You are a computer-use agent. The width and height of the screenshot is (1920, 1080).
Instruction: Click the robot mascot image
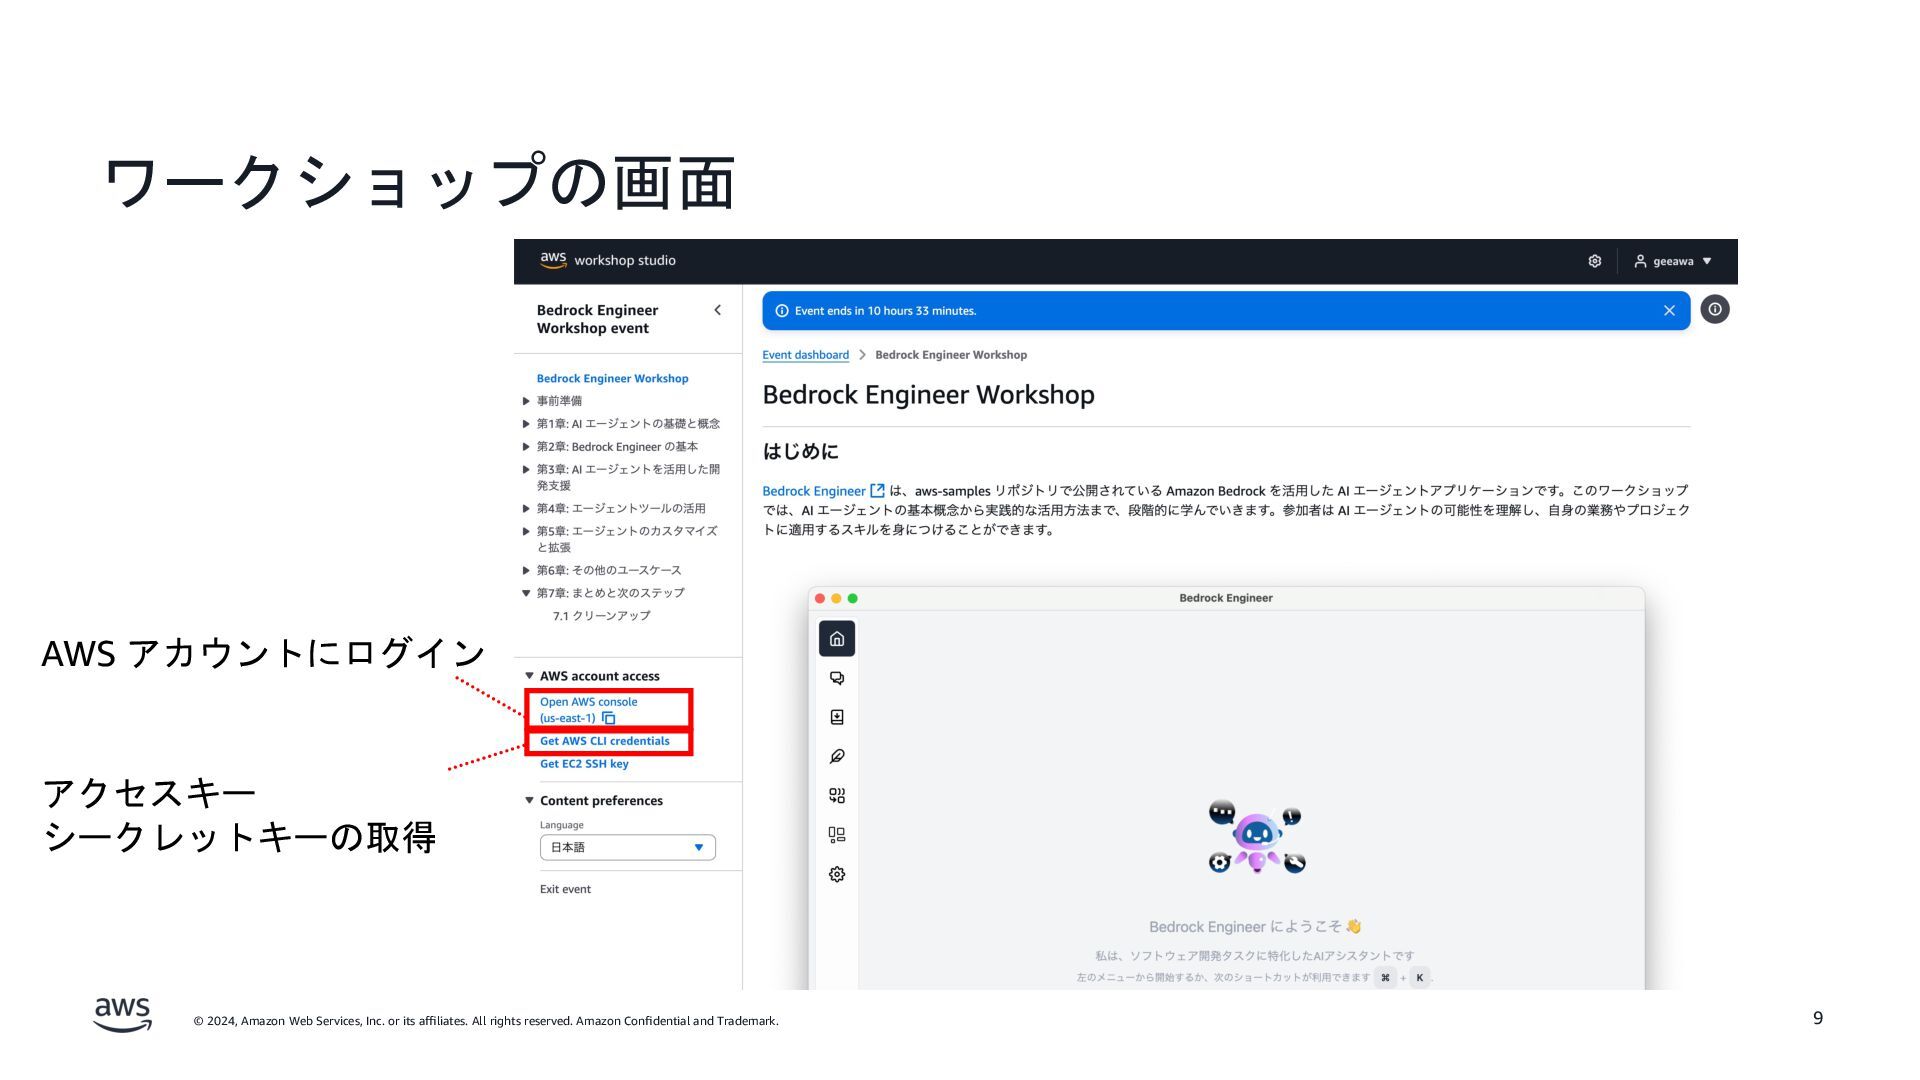(x=1256, y=837)
